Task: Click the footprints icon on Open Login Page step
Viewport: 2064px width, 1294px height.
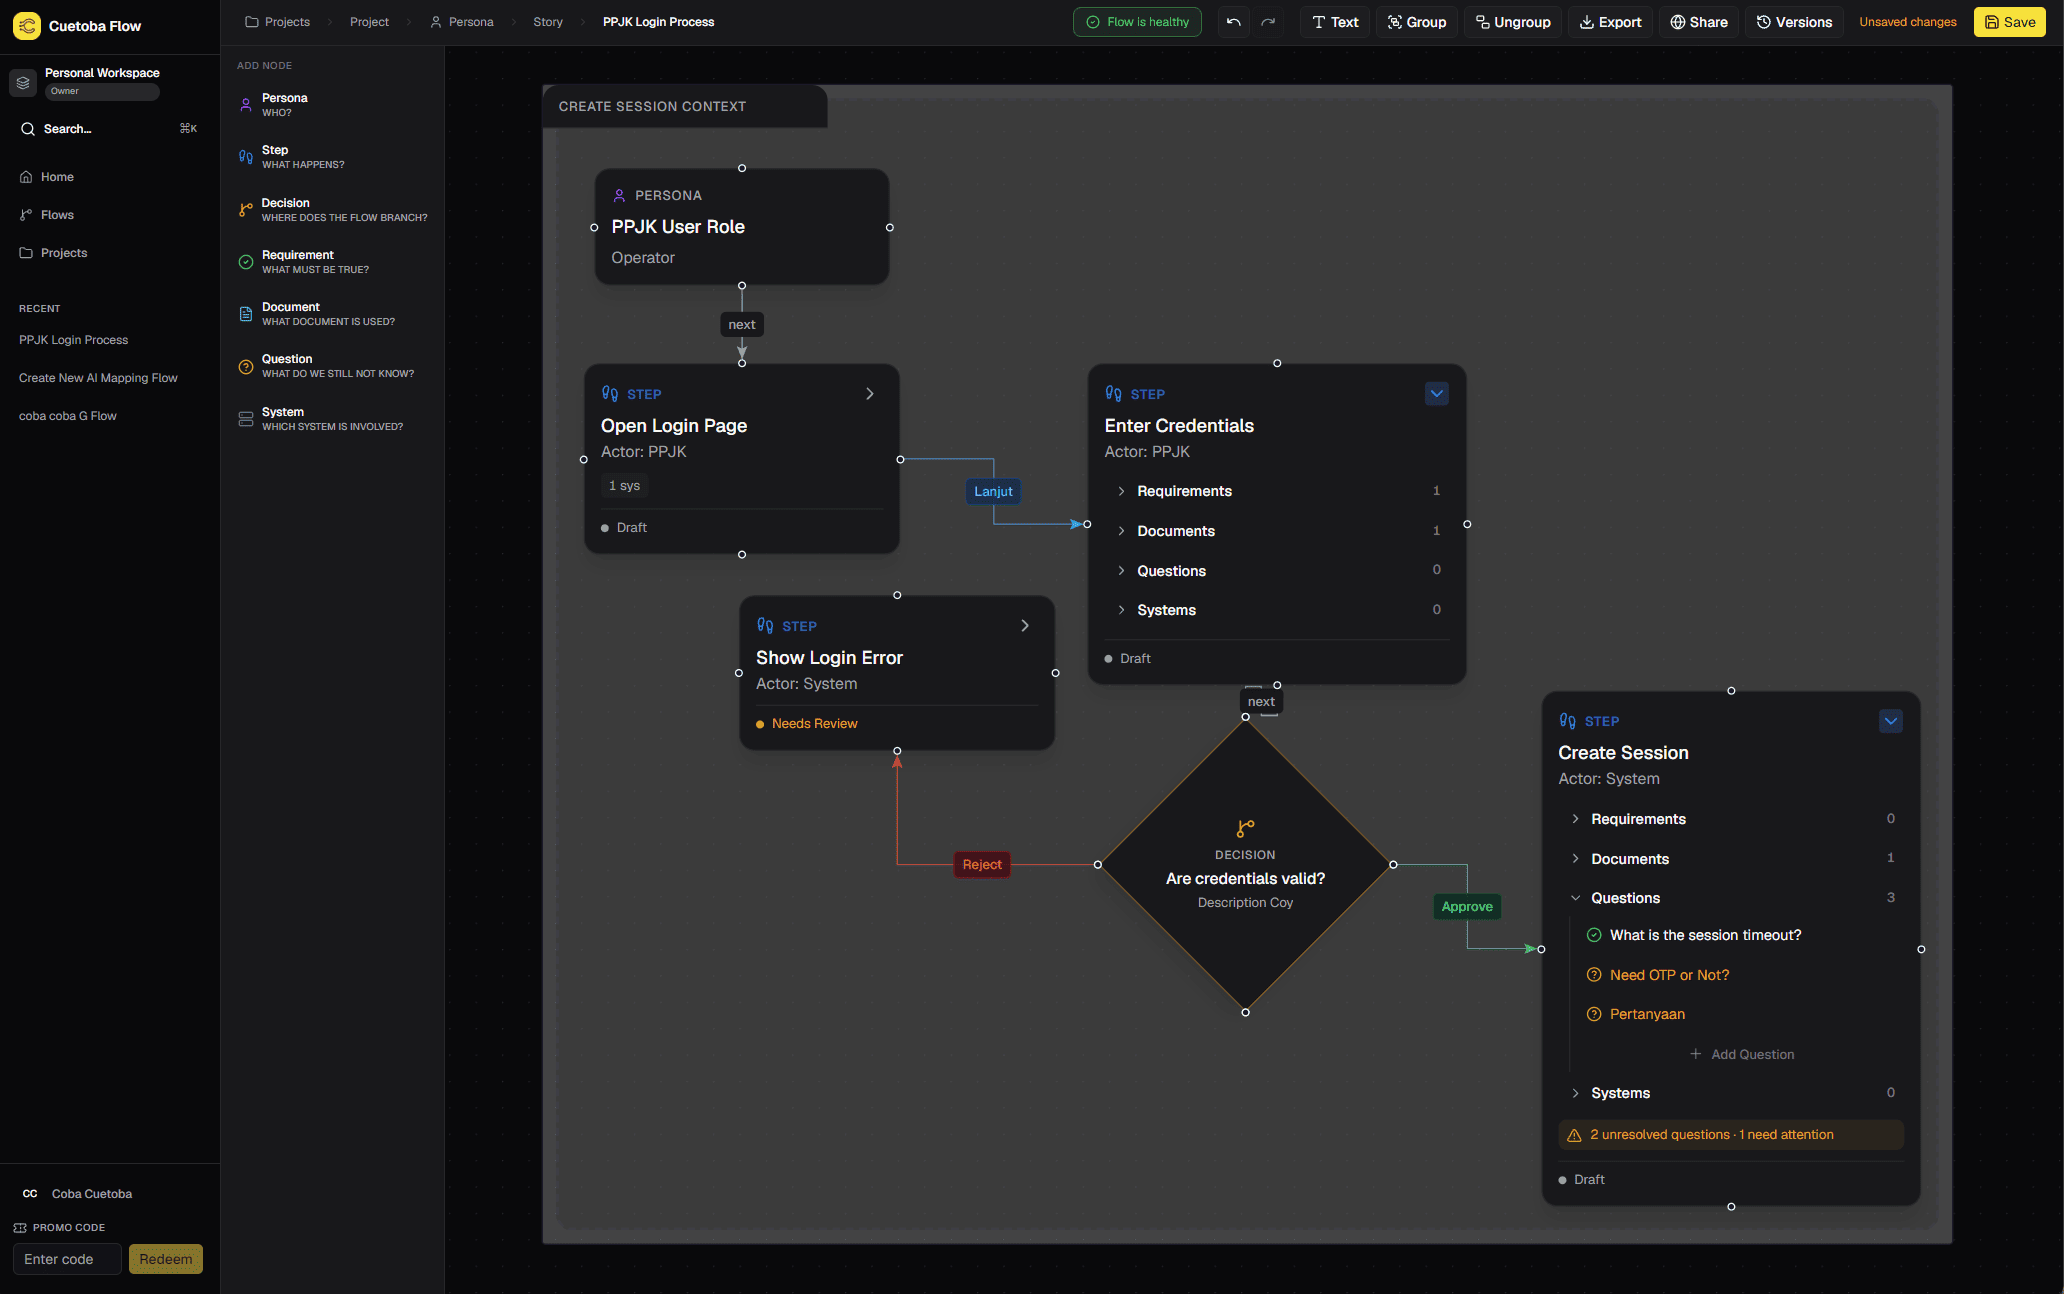Action: tap(610, 394)
